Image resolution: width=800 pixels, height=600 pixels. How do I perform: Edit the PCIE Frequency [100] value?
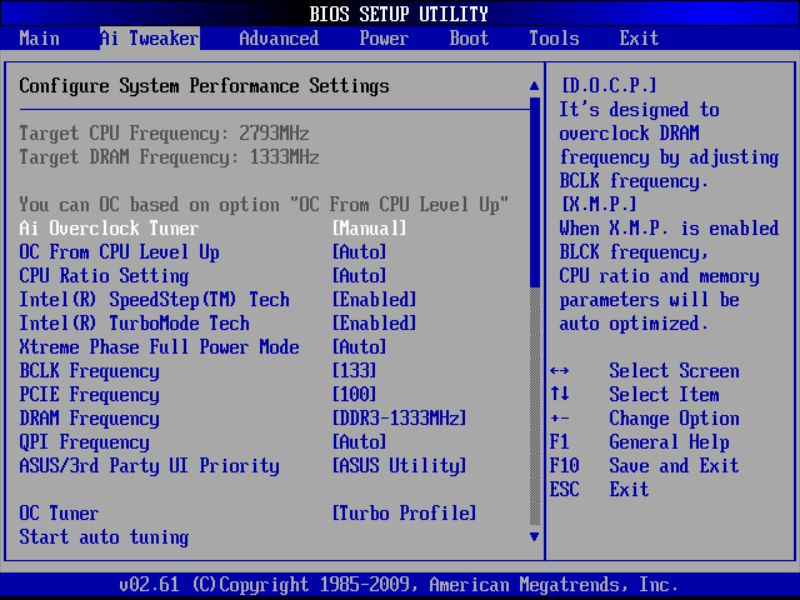point(354,394)
